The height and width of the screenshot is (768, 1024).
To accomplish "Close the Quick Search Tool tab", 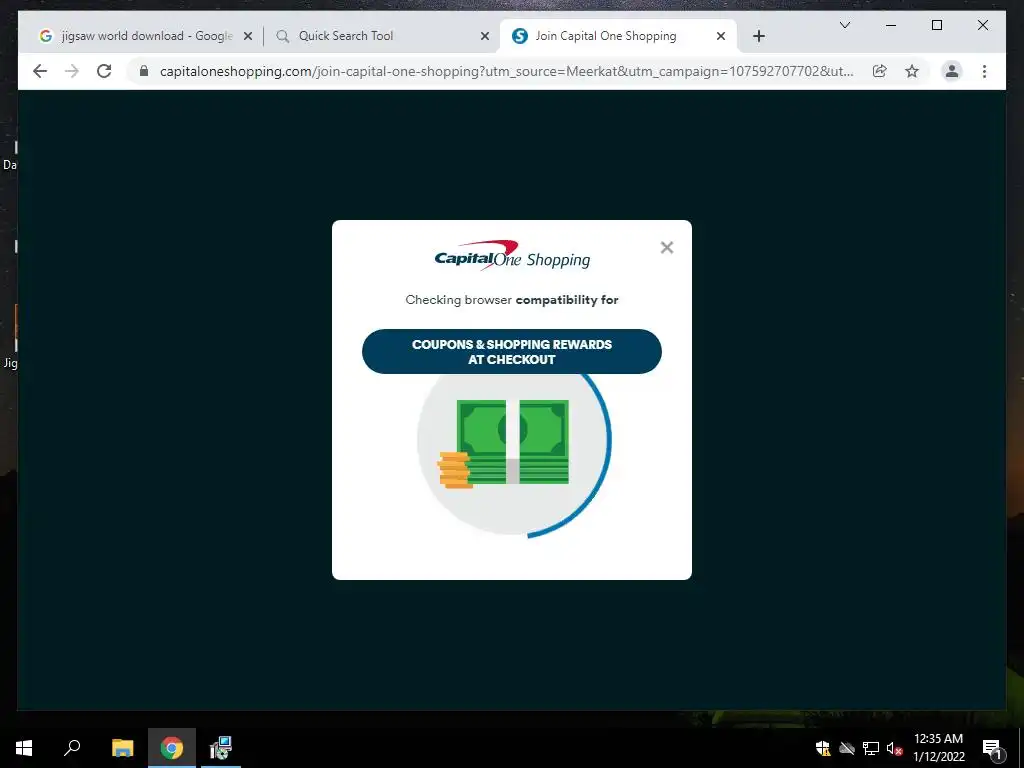I will pyautogui.click(x=485, y=36).
